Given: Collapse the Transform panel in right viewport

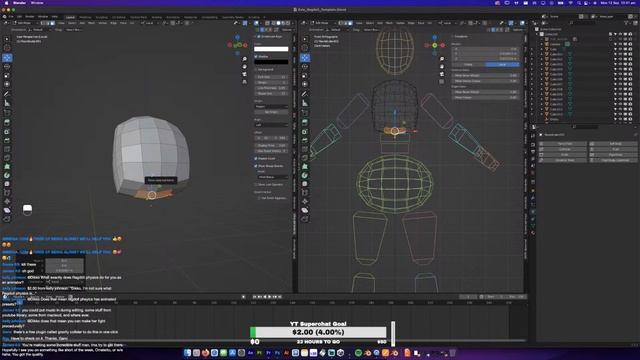Looking at the screenshot, I should click(x=453, y=36).
